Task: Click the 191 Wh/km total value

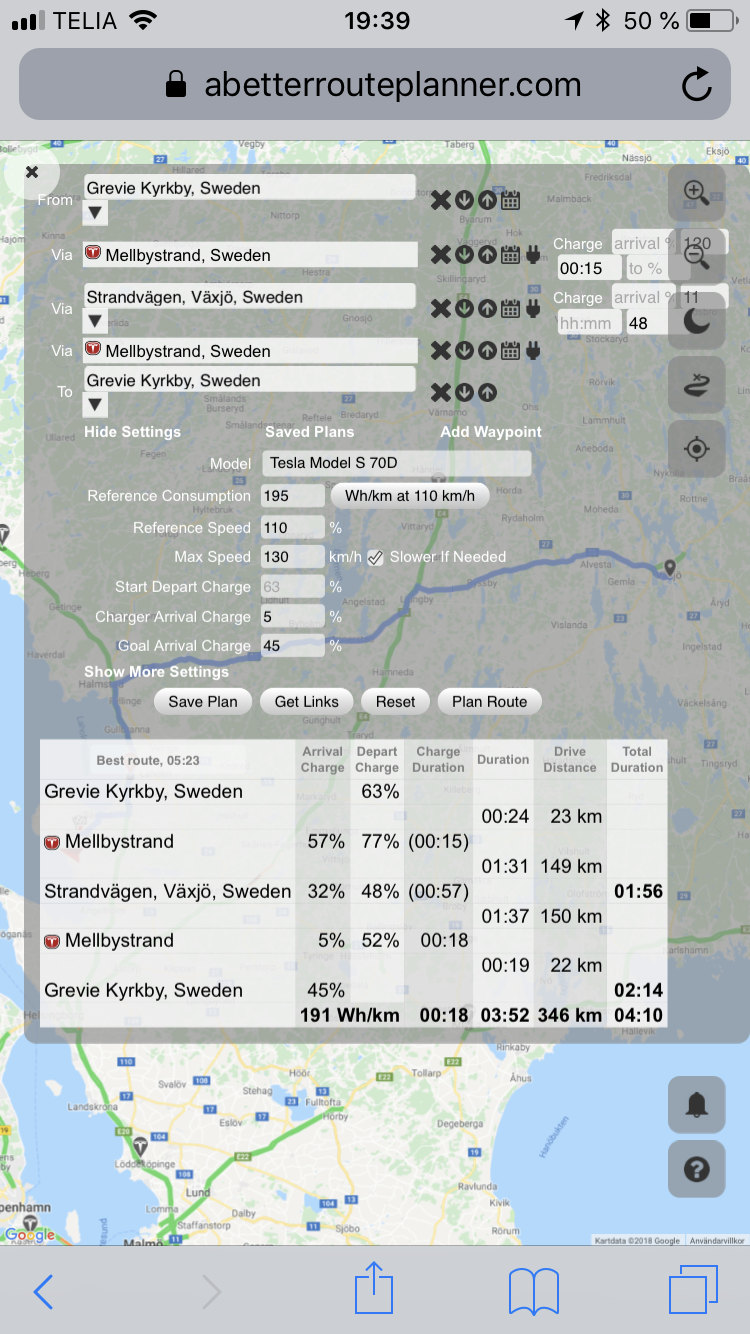Action: pos(350,1015)
